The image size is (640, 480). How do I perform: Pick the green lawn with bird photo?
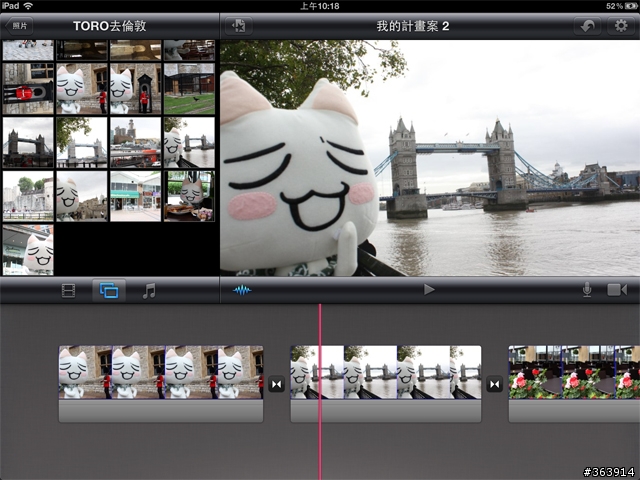coord(189,89)
